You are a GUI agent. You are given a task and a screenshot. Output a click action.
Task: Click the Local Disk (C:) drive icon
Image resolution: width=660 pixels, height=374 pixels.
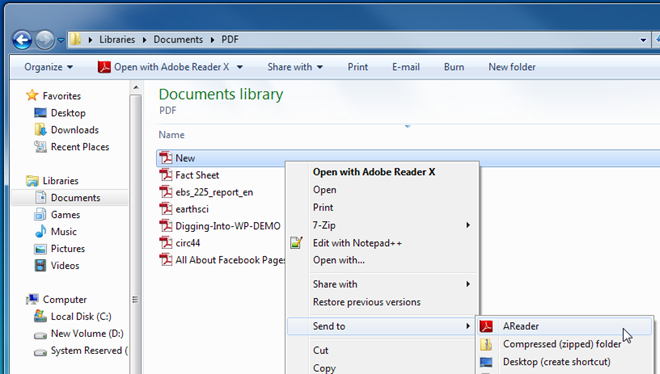click(40, 316)
